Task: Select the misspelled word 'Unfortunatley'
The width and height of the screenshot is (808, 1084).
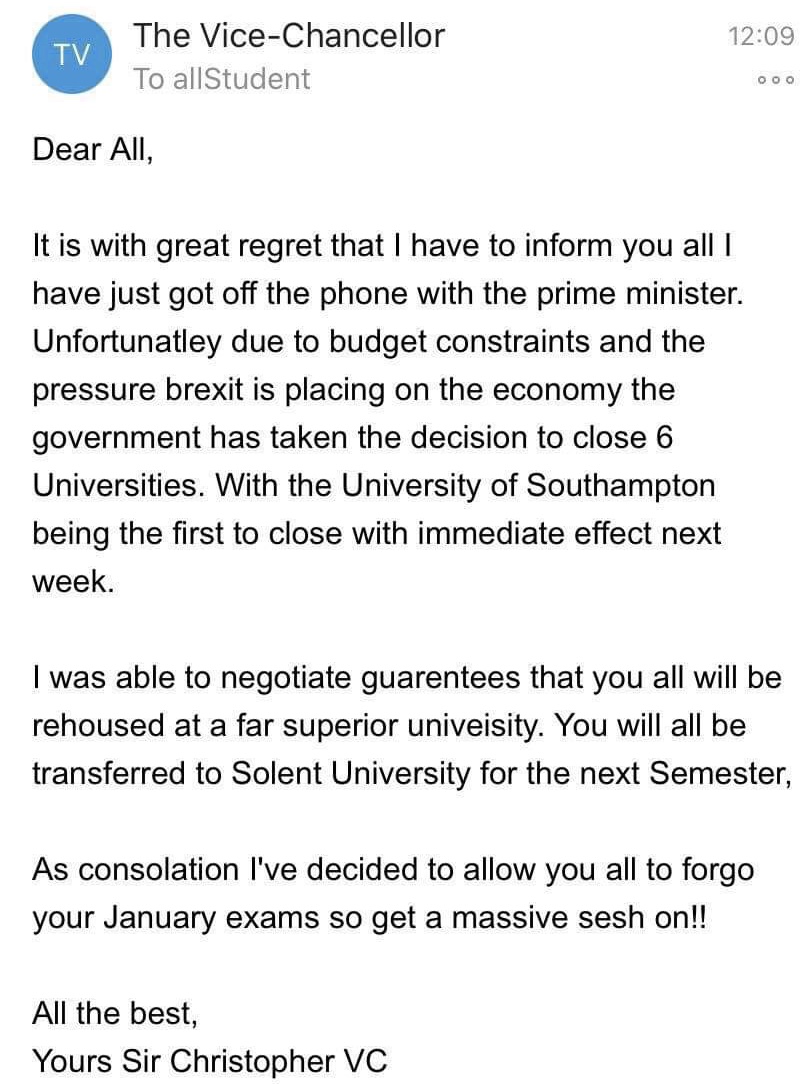Action: pyautogui.click(x=126, y=342)
